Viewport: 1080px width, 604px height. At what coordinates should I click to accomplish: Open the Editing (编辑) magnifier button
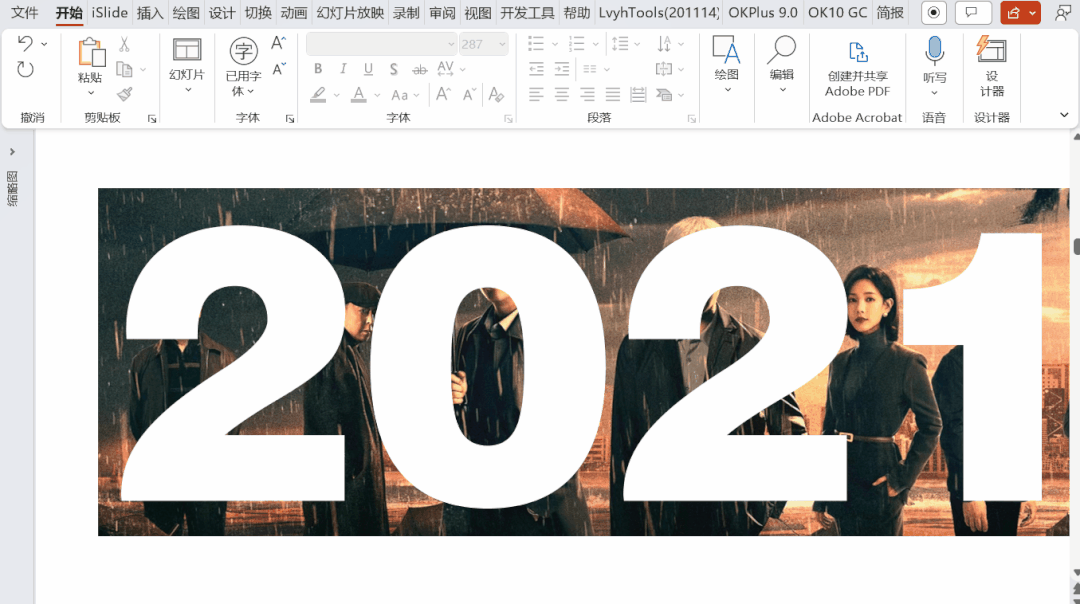782,65
